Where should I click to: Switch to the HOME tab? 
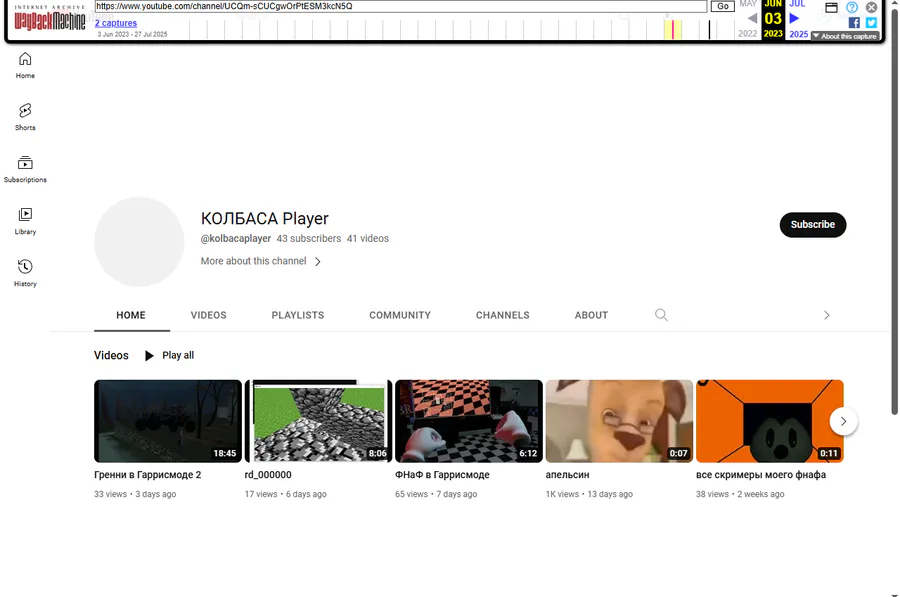click(131, 315)
